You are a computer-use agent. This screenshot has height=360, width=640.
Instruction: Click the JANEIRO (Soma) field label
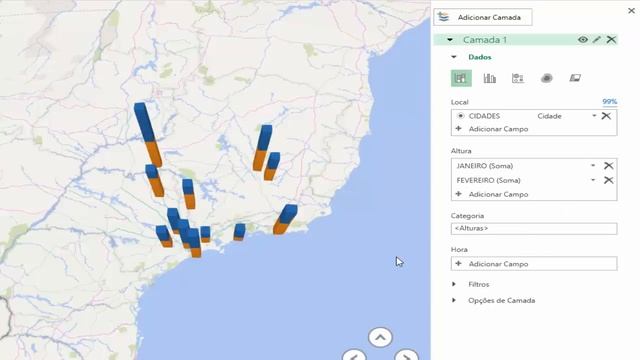(484, 166)
